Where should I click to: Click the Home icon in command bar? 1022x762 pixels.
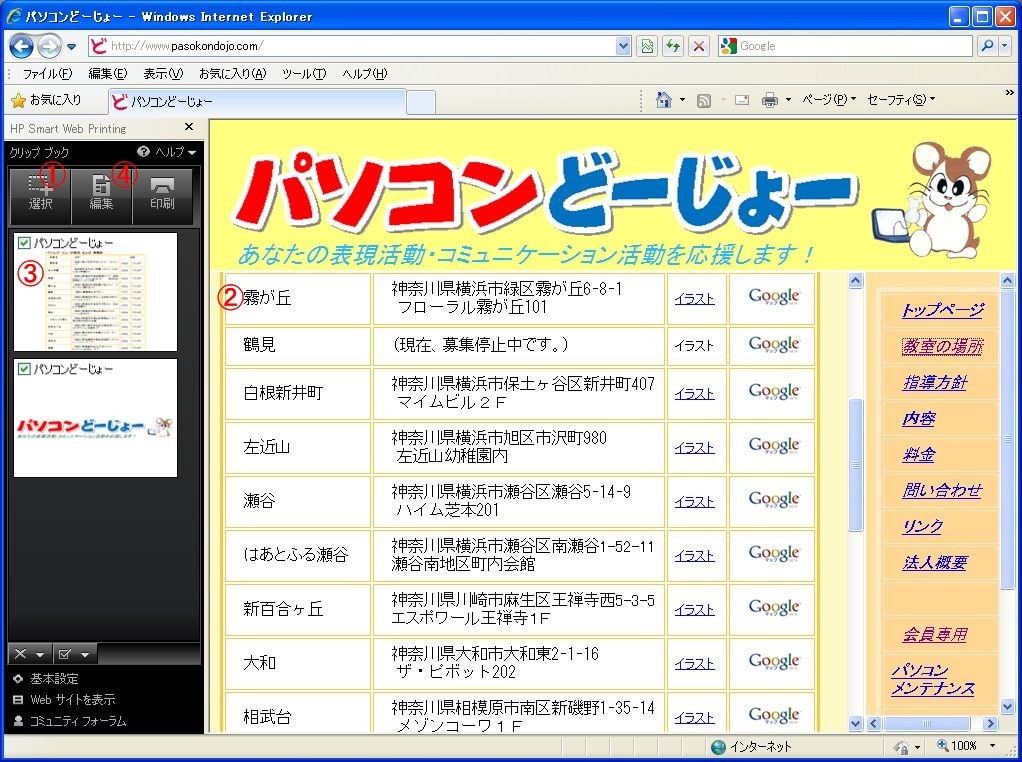click(x=662, y=100)
